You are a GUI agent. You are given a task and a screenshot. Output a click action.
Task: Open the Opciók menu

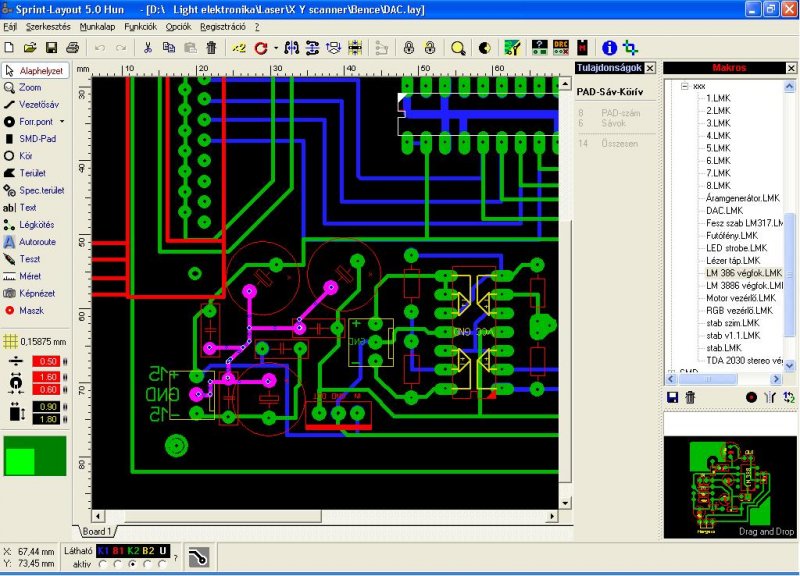click(x=178, y=27)
